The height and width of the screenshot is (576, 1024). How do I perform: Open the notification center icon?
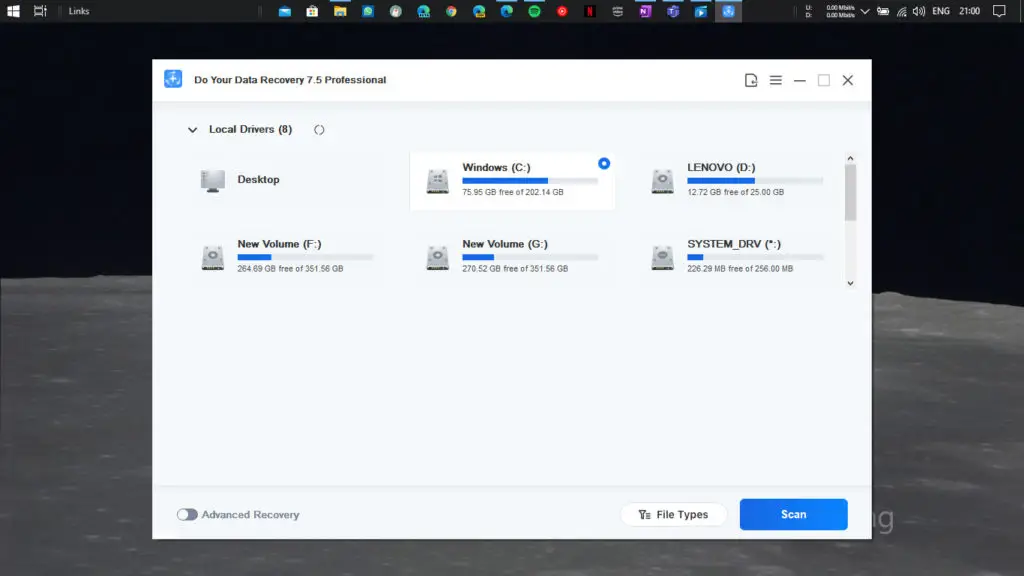click(999, 11)
